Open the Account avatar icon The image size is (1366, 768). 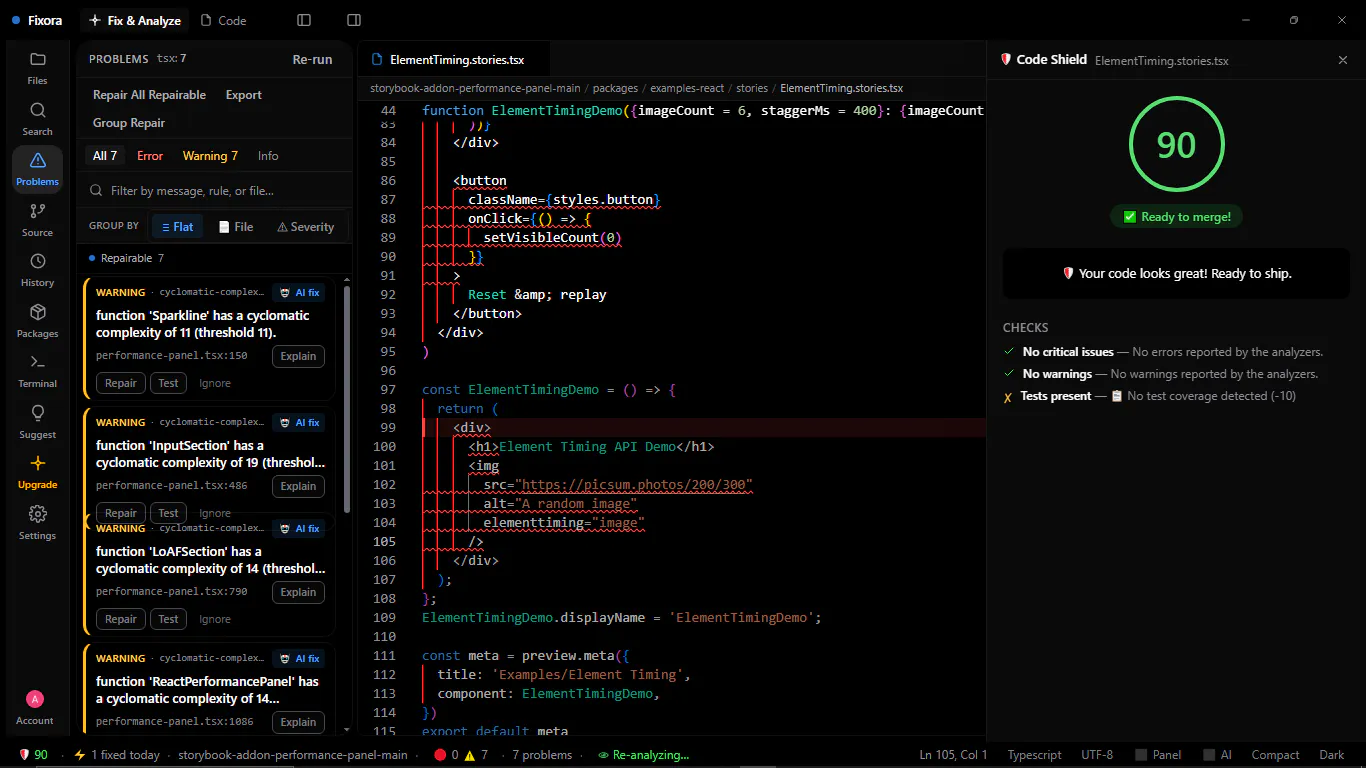35,707
